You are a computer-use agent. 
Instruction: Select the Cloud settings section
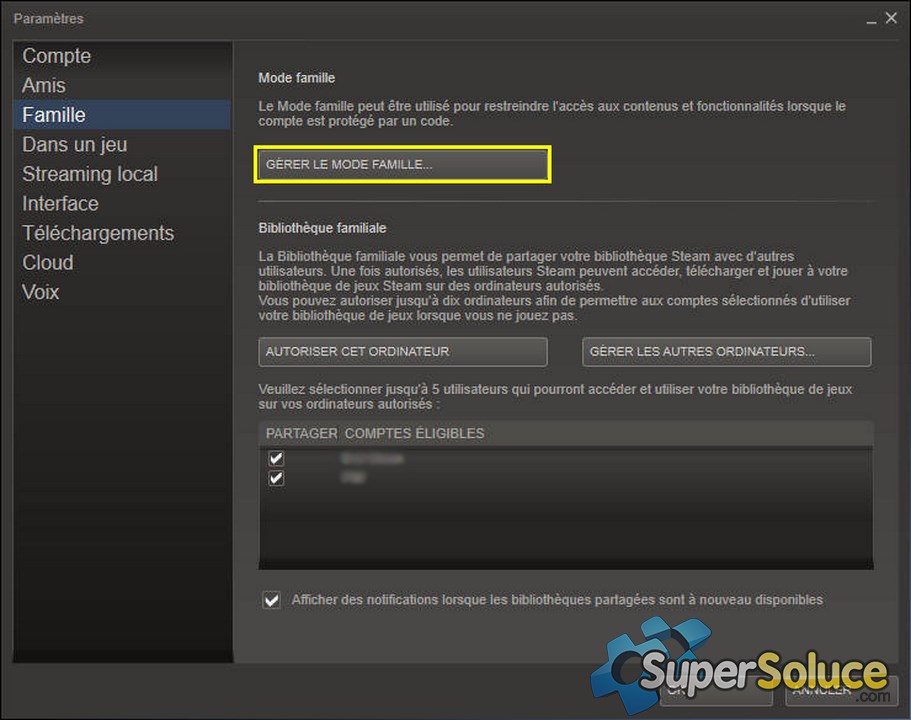[x=47, y=262]
